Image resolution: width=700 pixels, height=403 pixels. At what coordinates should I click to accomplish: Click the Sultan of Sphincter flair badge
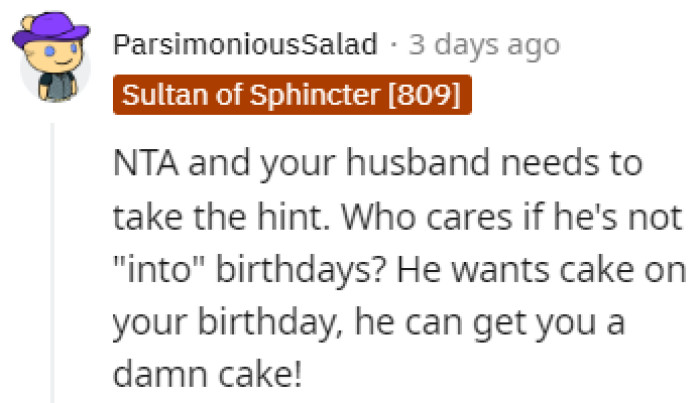click(x=291, y=97)
